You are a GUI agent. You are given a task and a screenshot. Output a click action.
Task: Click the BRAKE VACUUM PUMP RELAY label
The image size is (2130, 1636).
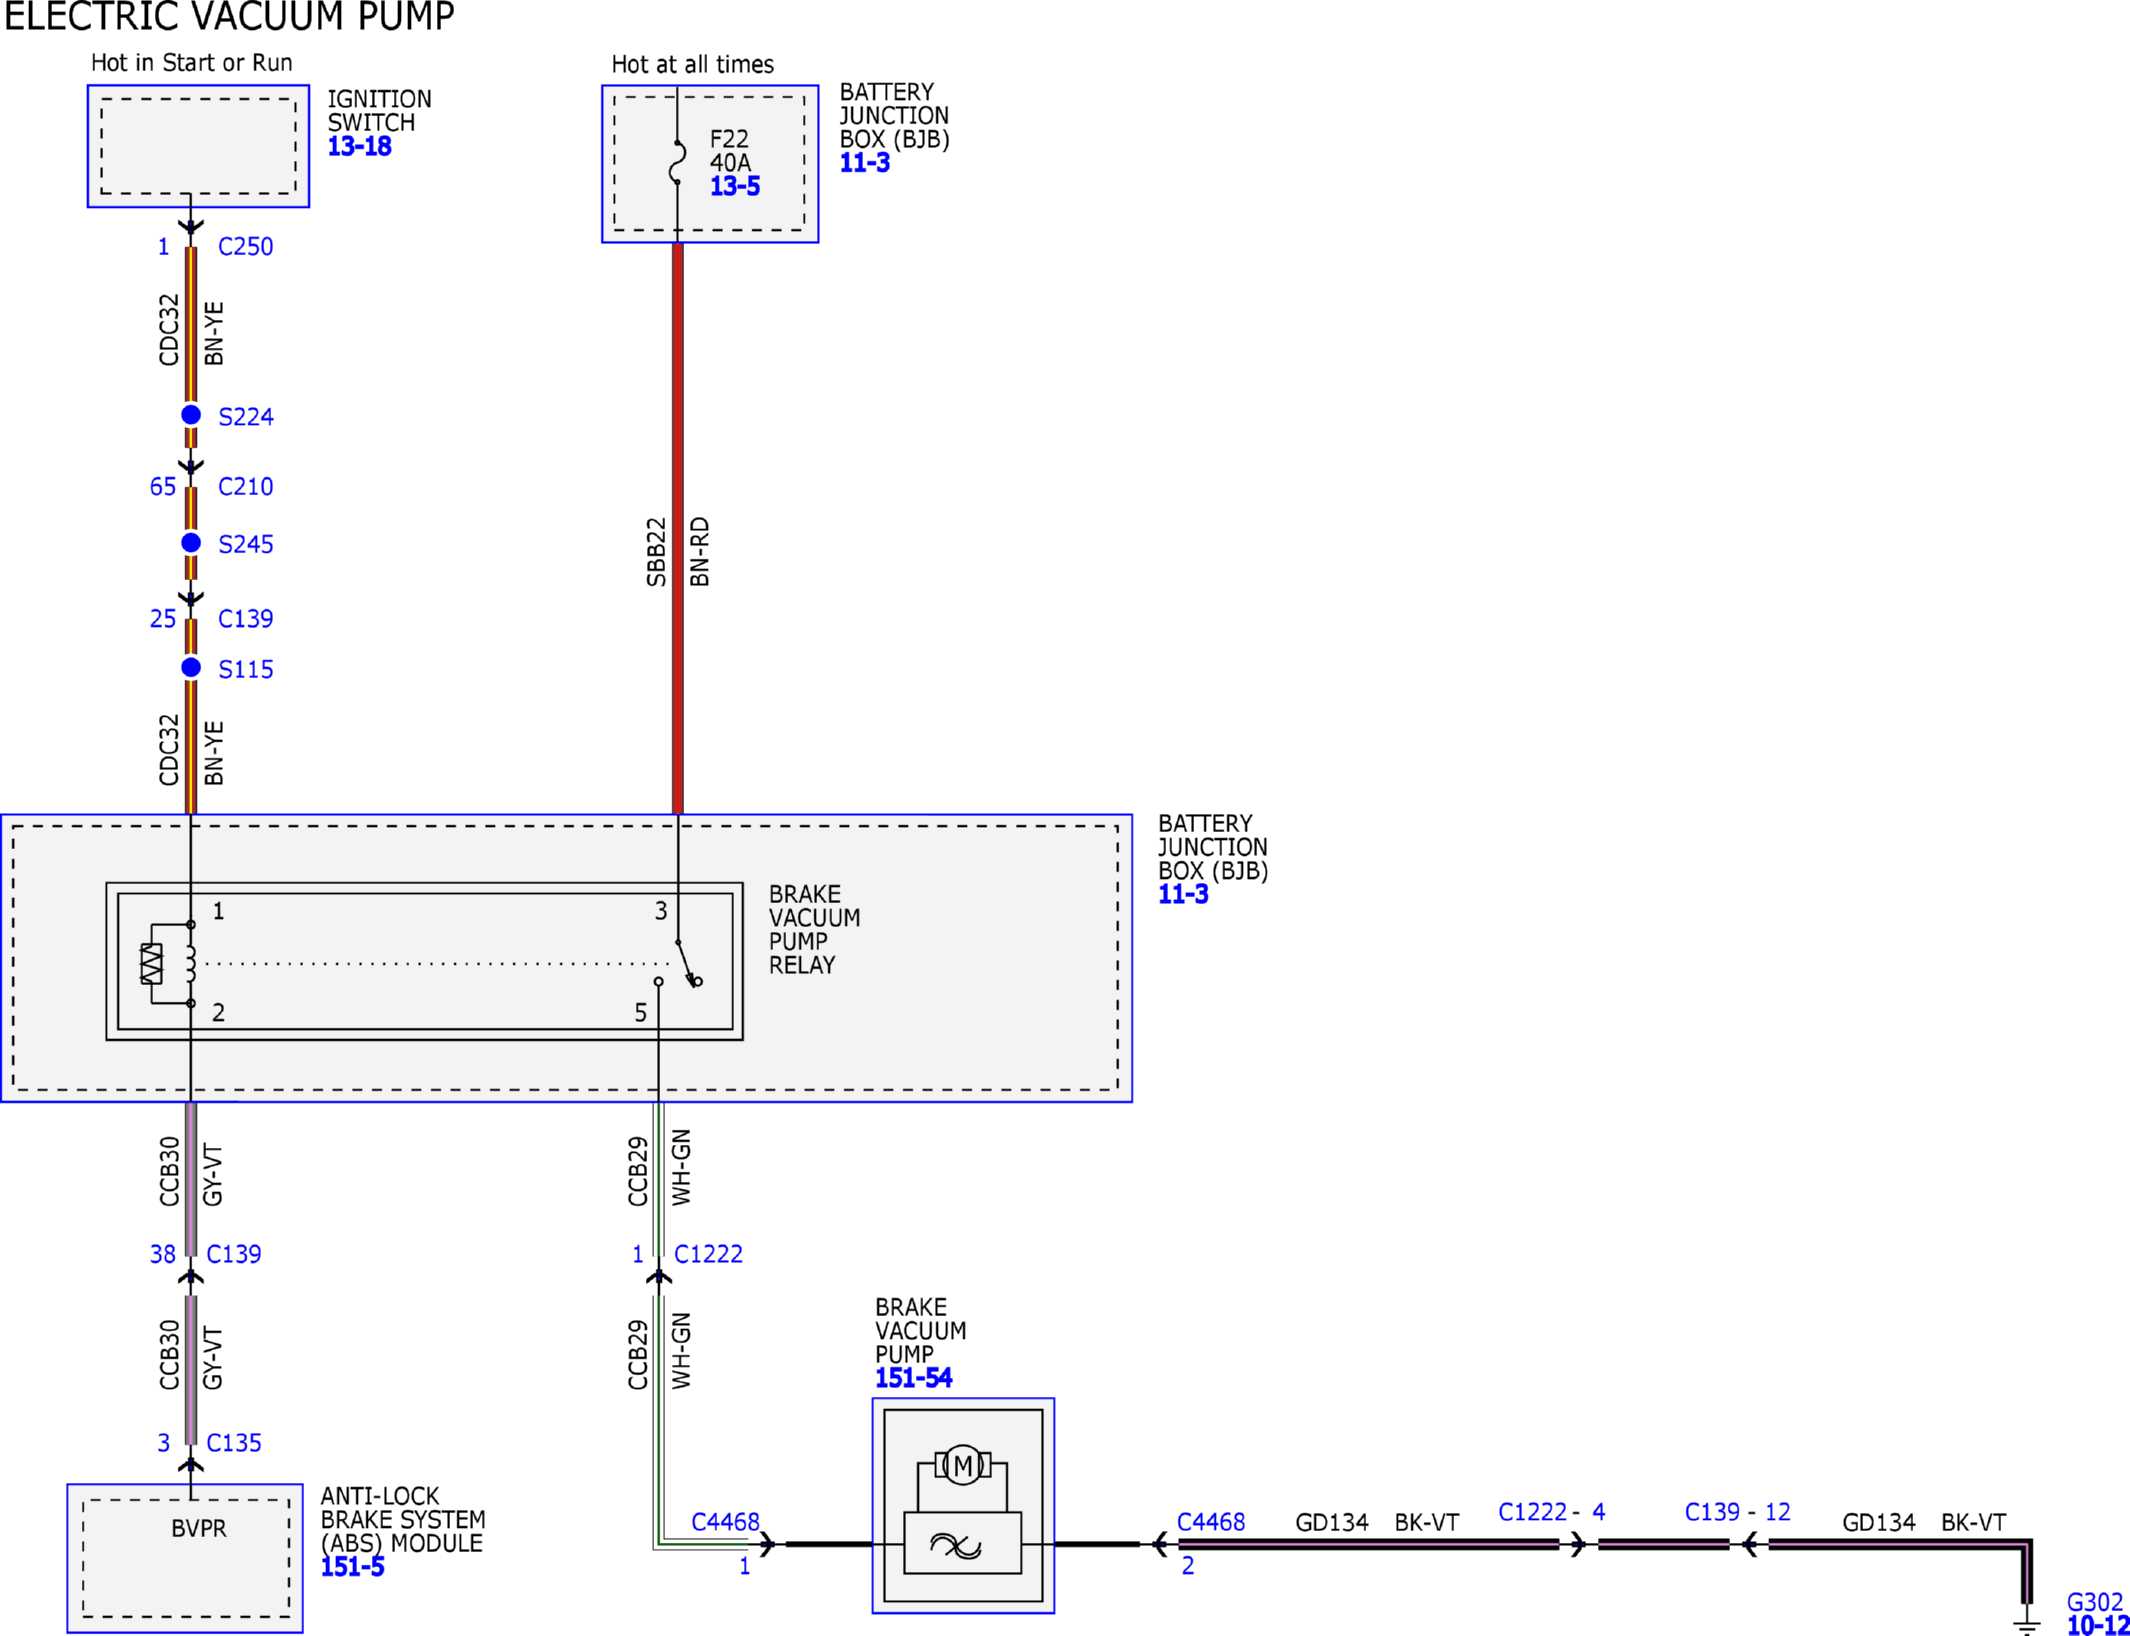click(814, 930)
